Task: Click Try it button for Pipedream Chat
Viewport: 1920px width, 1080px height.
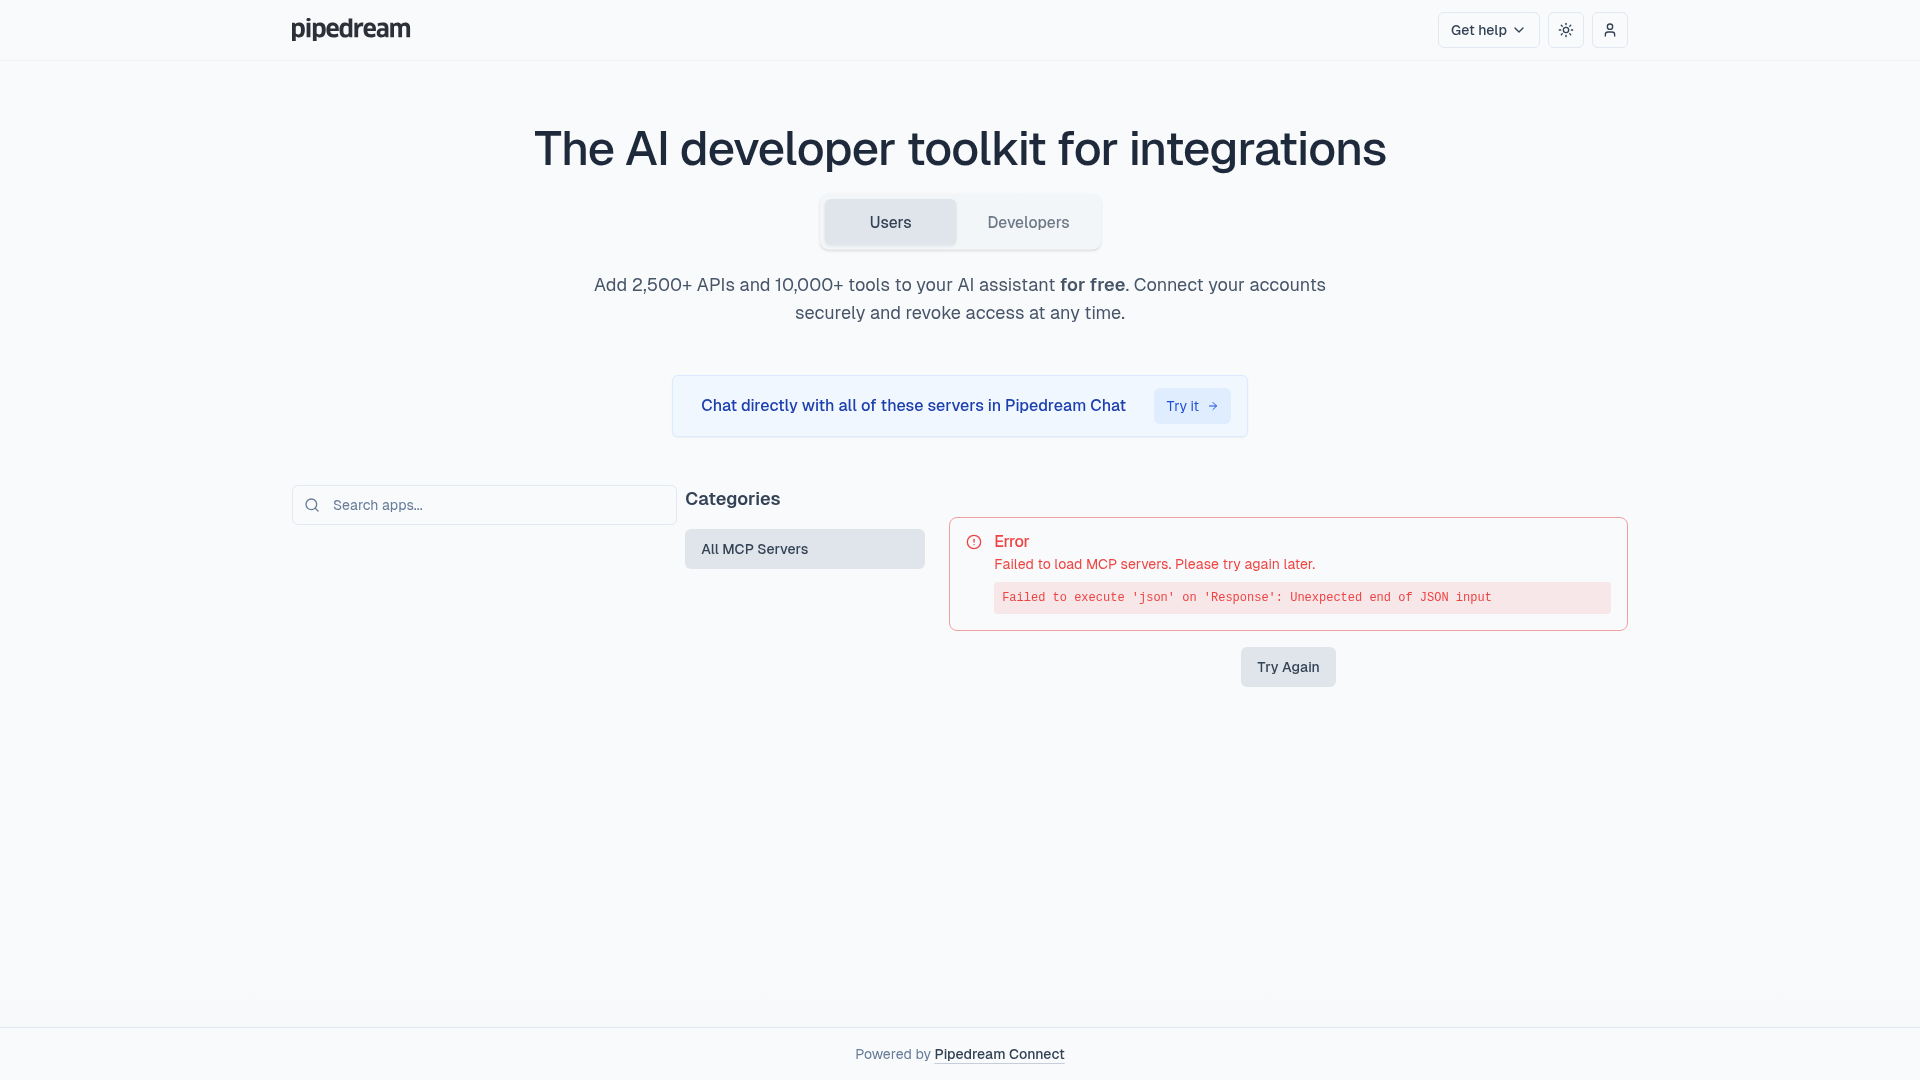Action: (1192, 406)
